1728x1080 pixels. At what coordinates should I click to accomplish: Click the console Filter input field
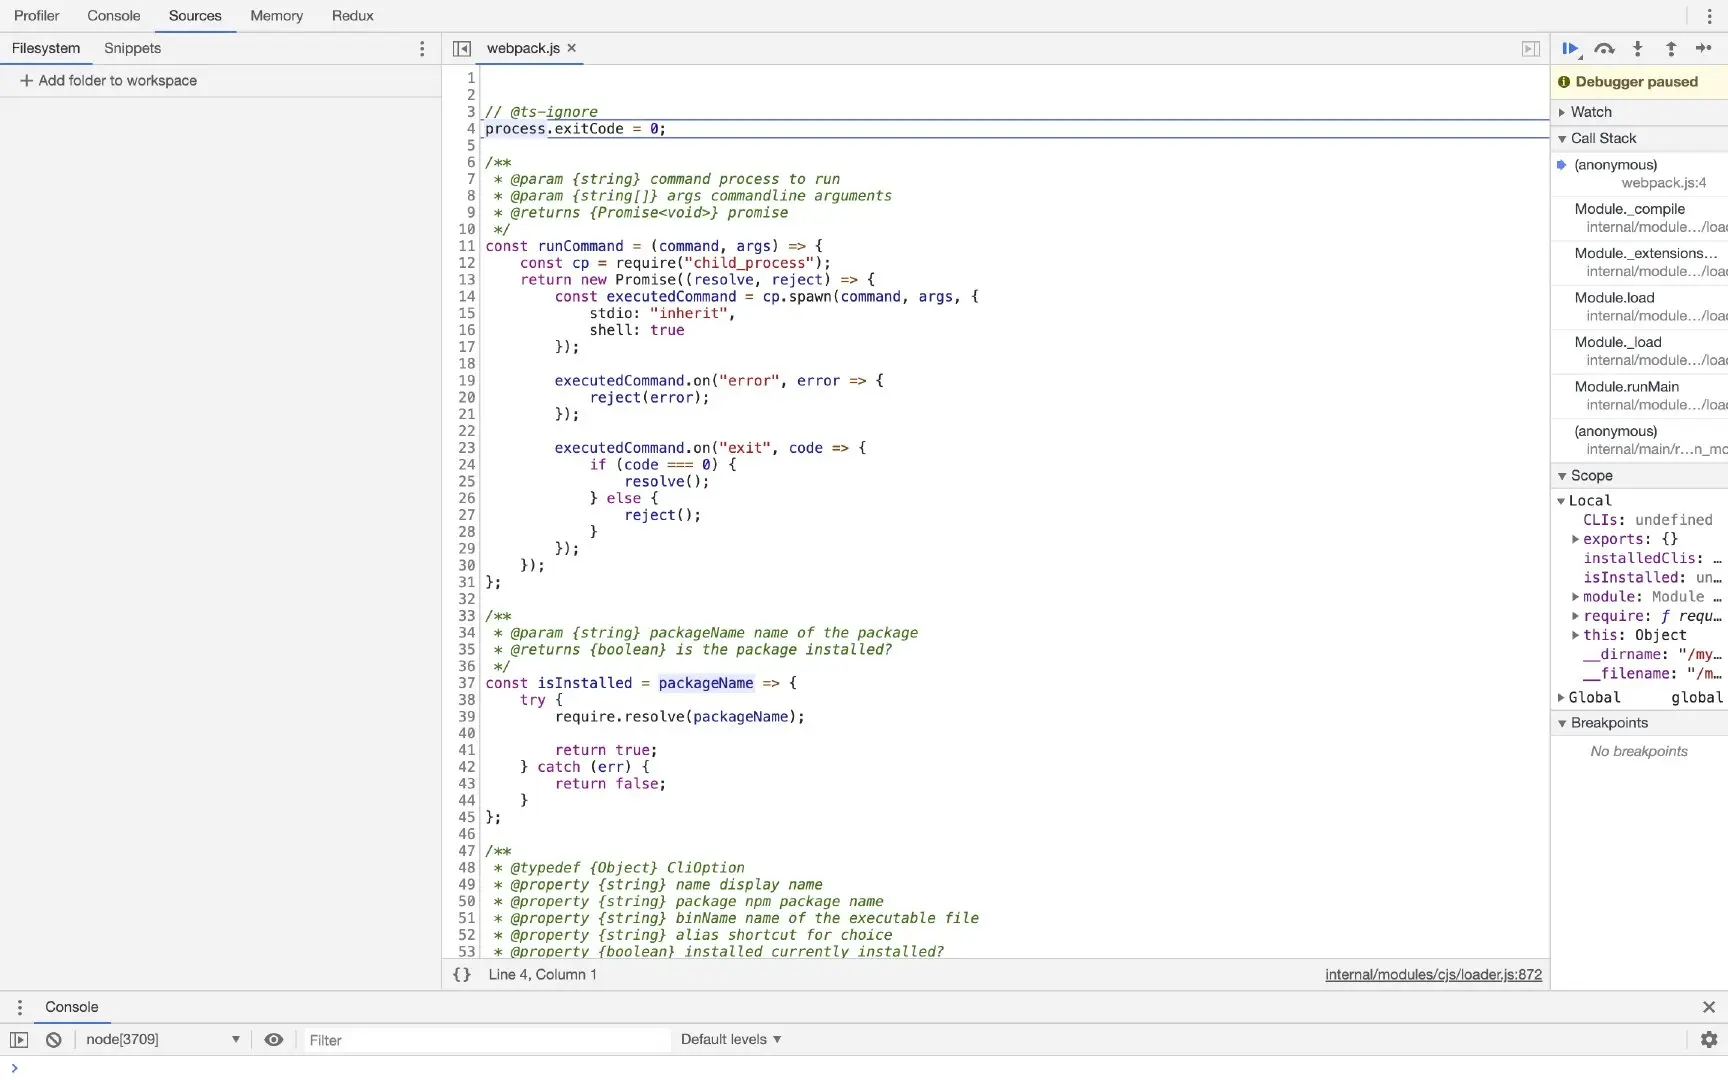pyautogui.click(x=486, y=1040)
